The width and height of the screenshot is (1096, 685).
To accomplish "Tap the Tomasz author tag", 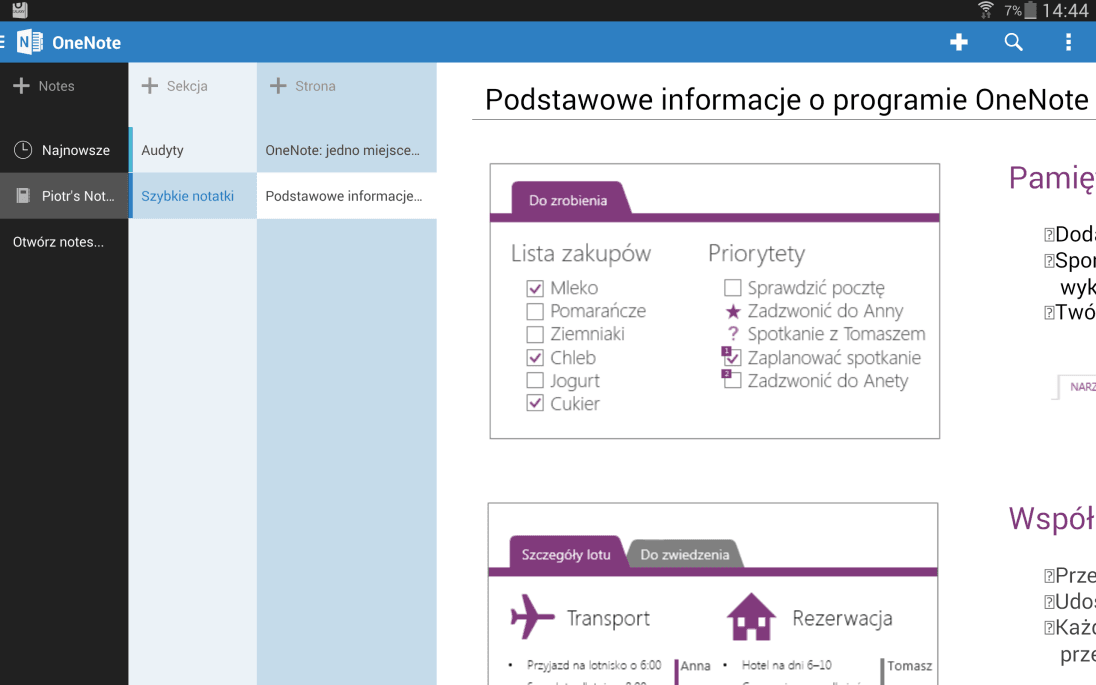I will click(x=909, y=666).
